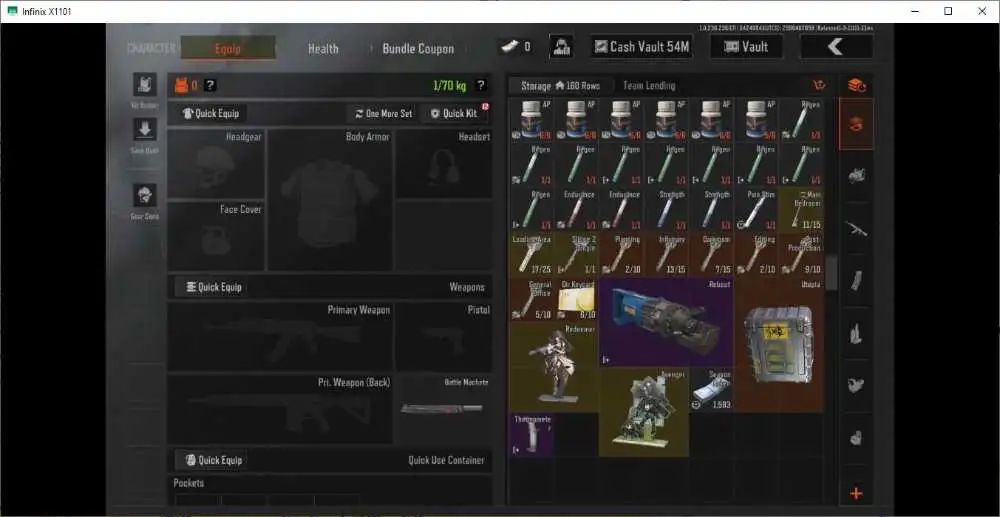The image size is (1000, 517).
Task: Click the cash bills balance showing 0
Action: [515, 47]
